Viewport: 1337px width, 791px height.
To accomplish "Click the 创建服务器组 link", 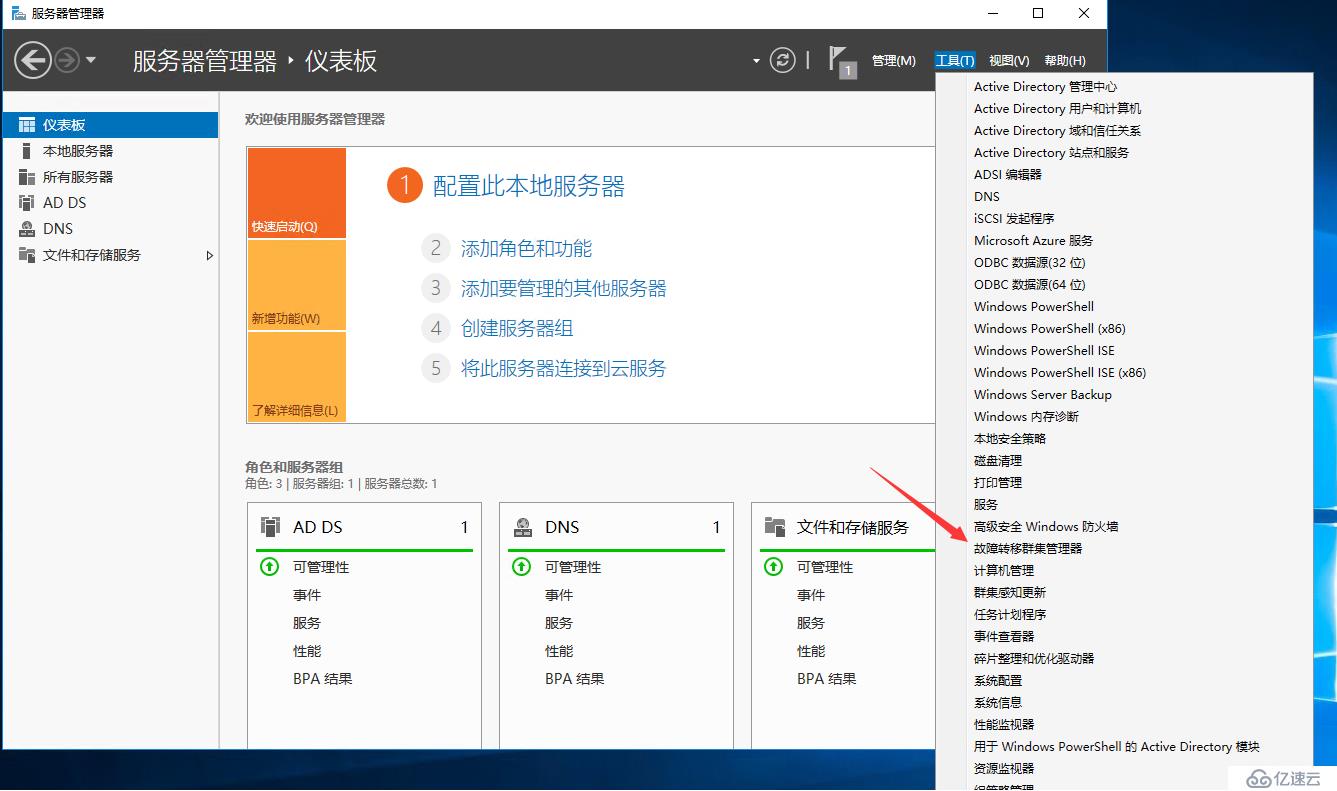I will point(516,328).
